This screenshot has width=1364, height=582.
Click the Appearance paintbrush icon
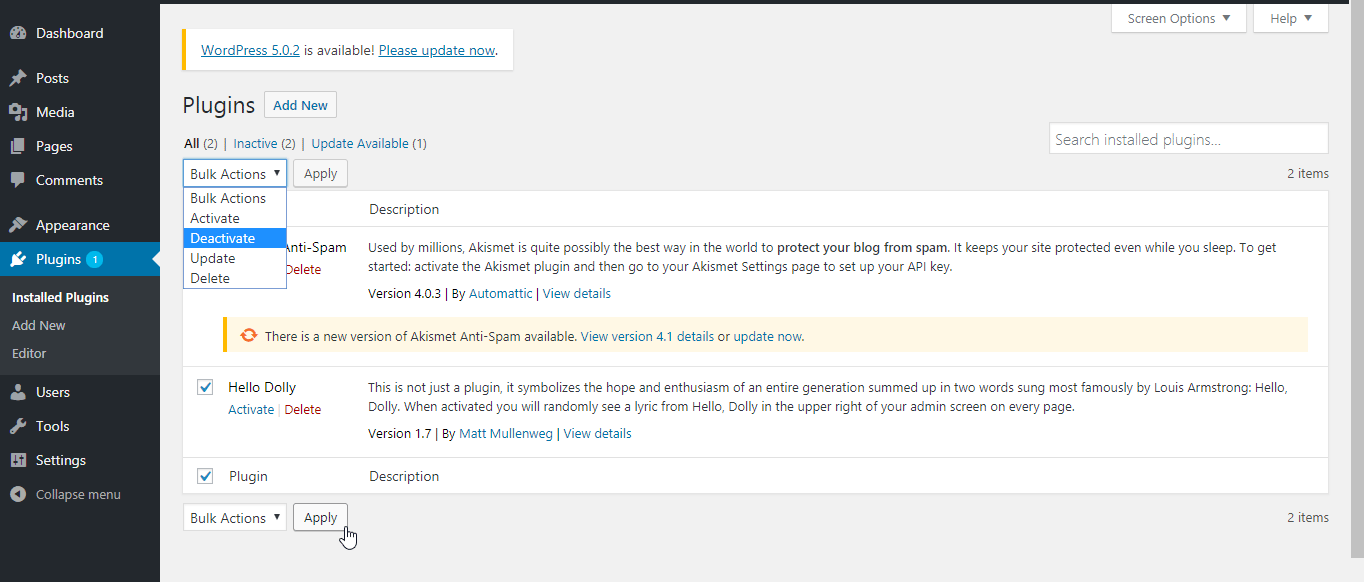pyautogui.click(x=18, y=225)
